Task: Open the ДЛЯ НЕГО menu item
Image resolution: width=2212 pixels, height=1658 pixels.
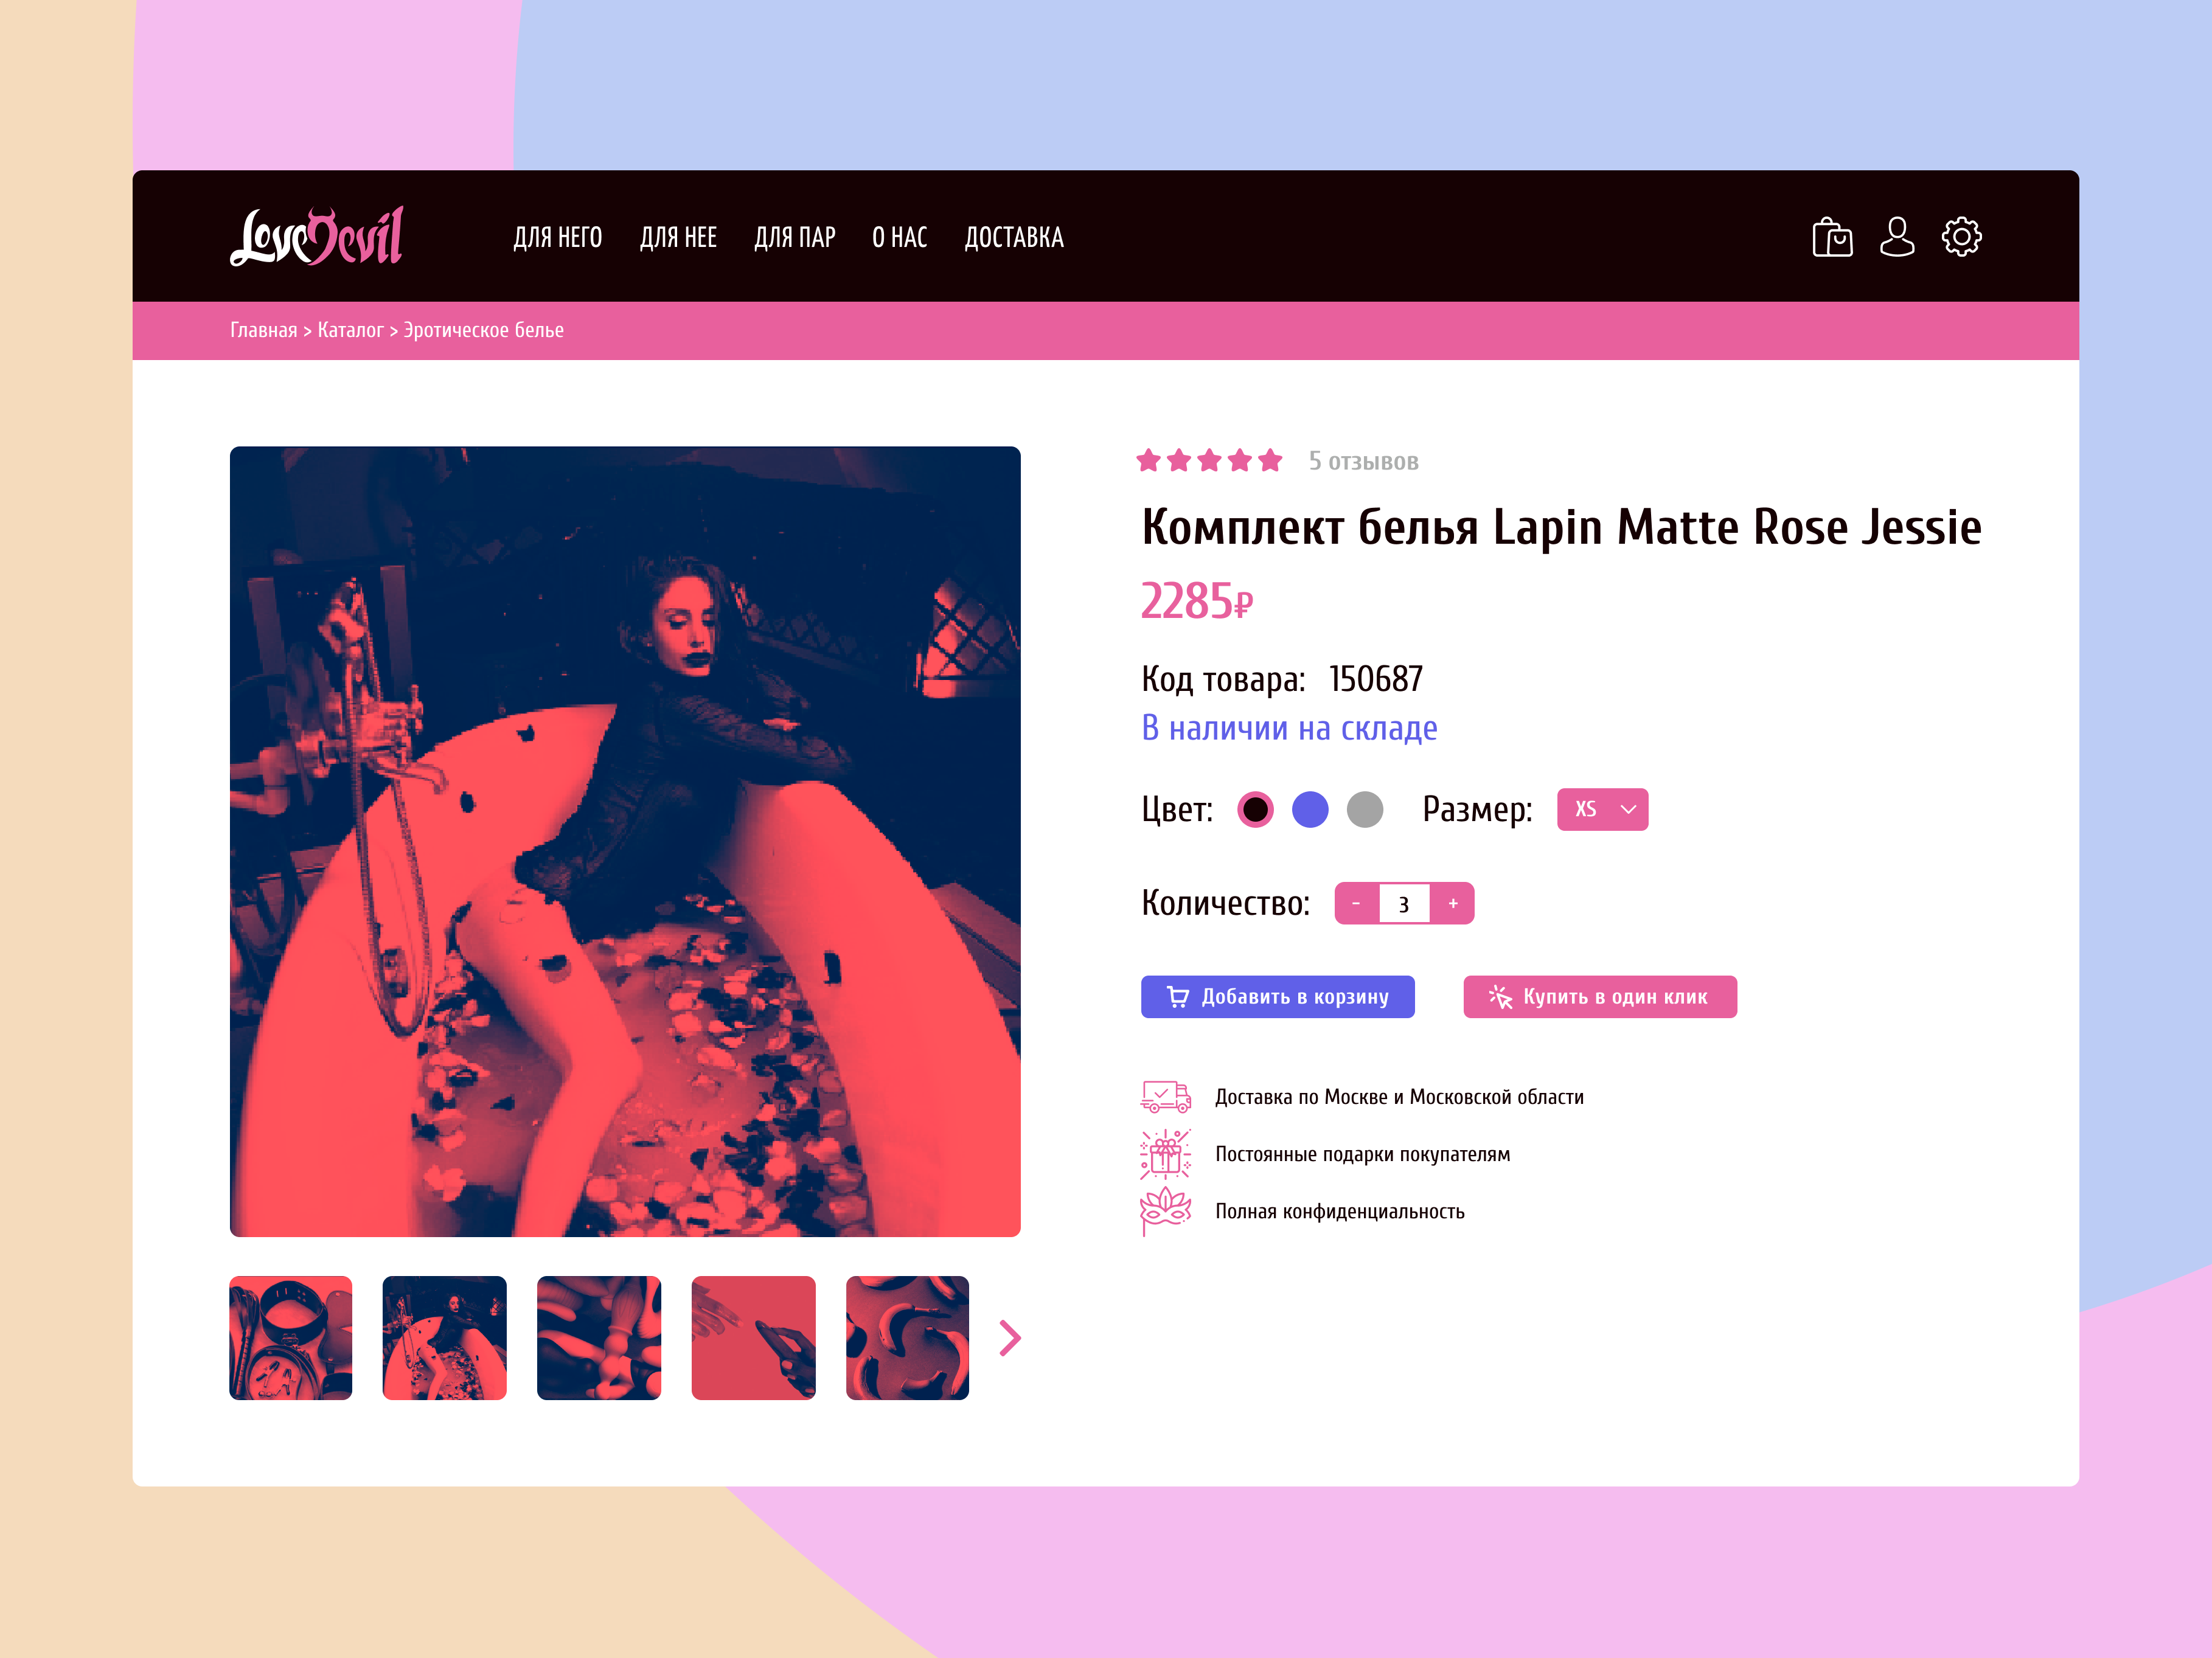Action: [558, 237]
